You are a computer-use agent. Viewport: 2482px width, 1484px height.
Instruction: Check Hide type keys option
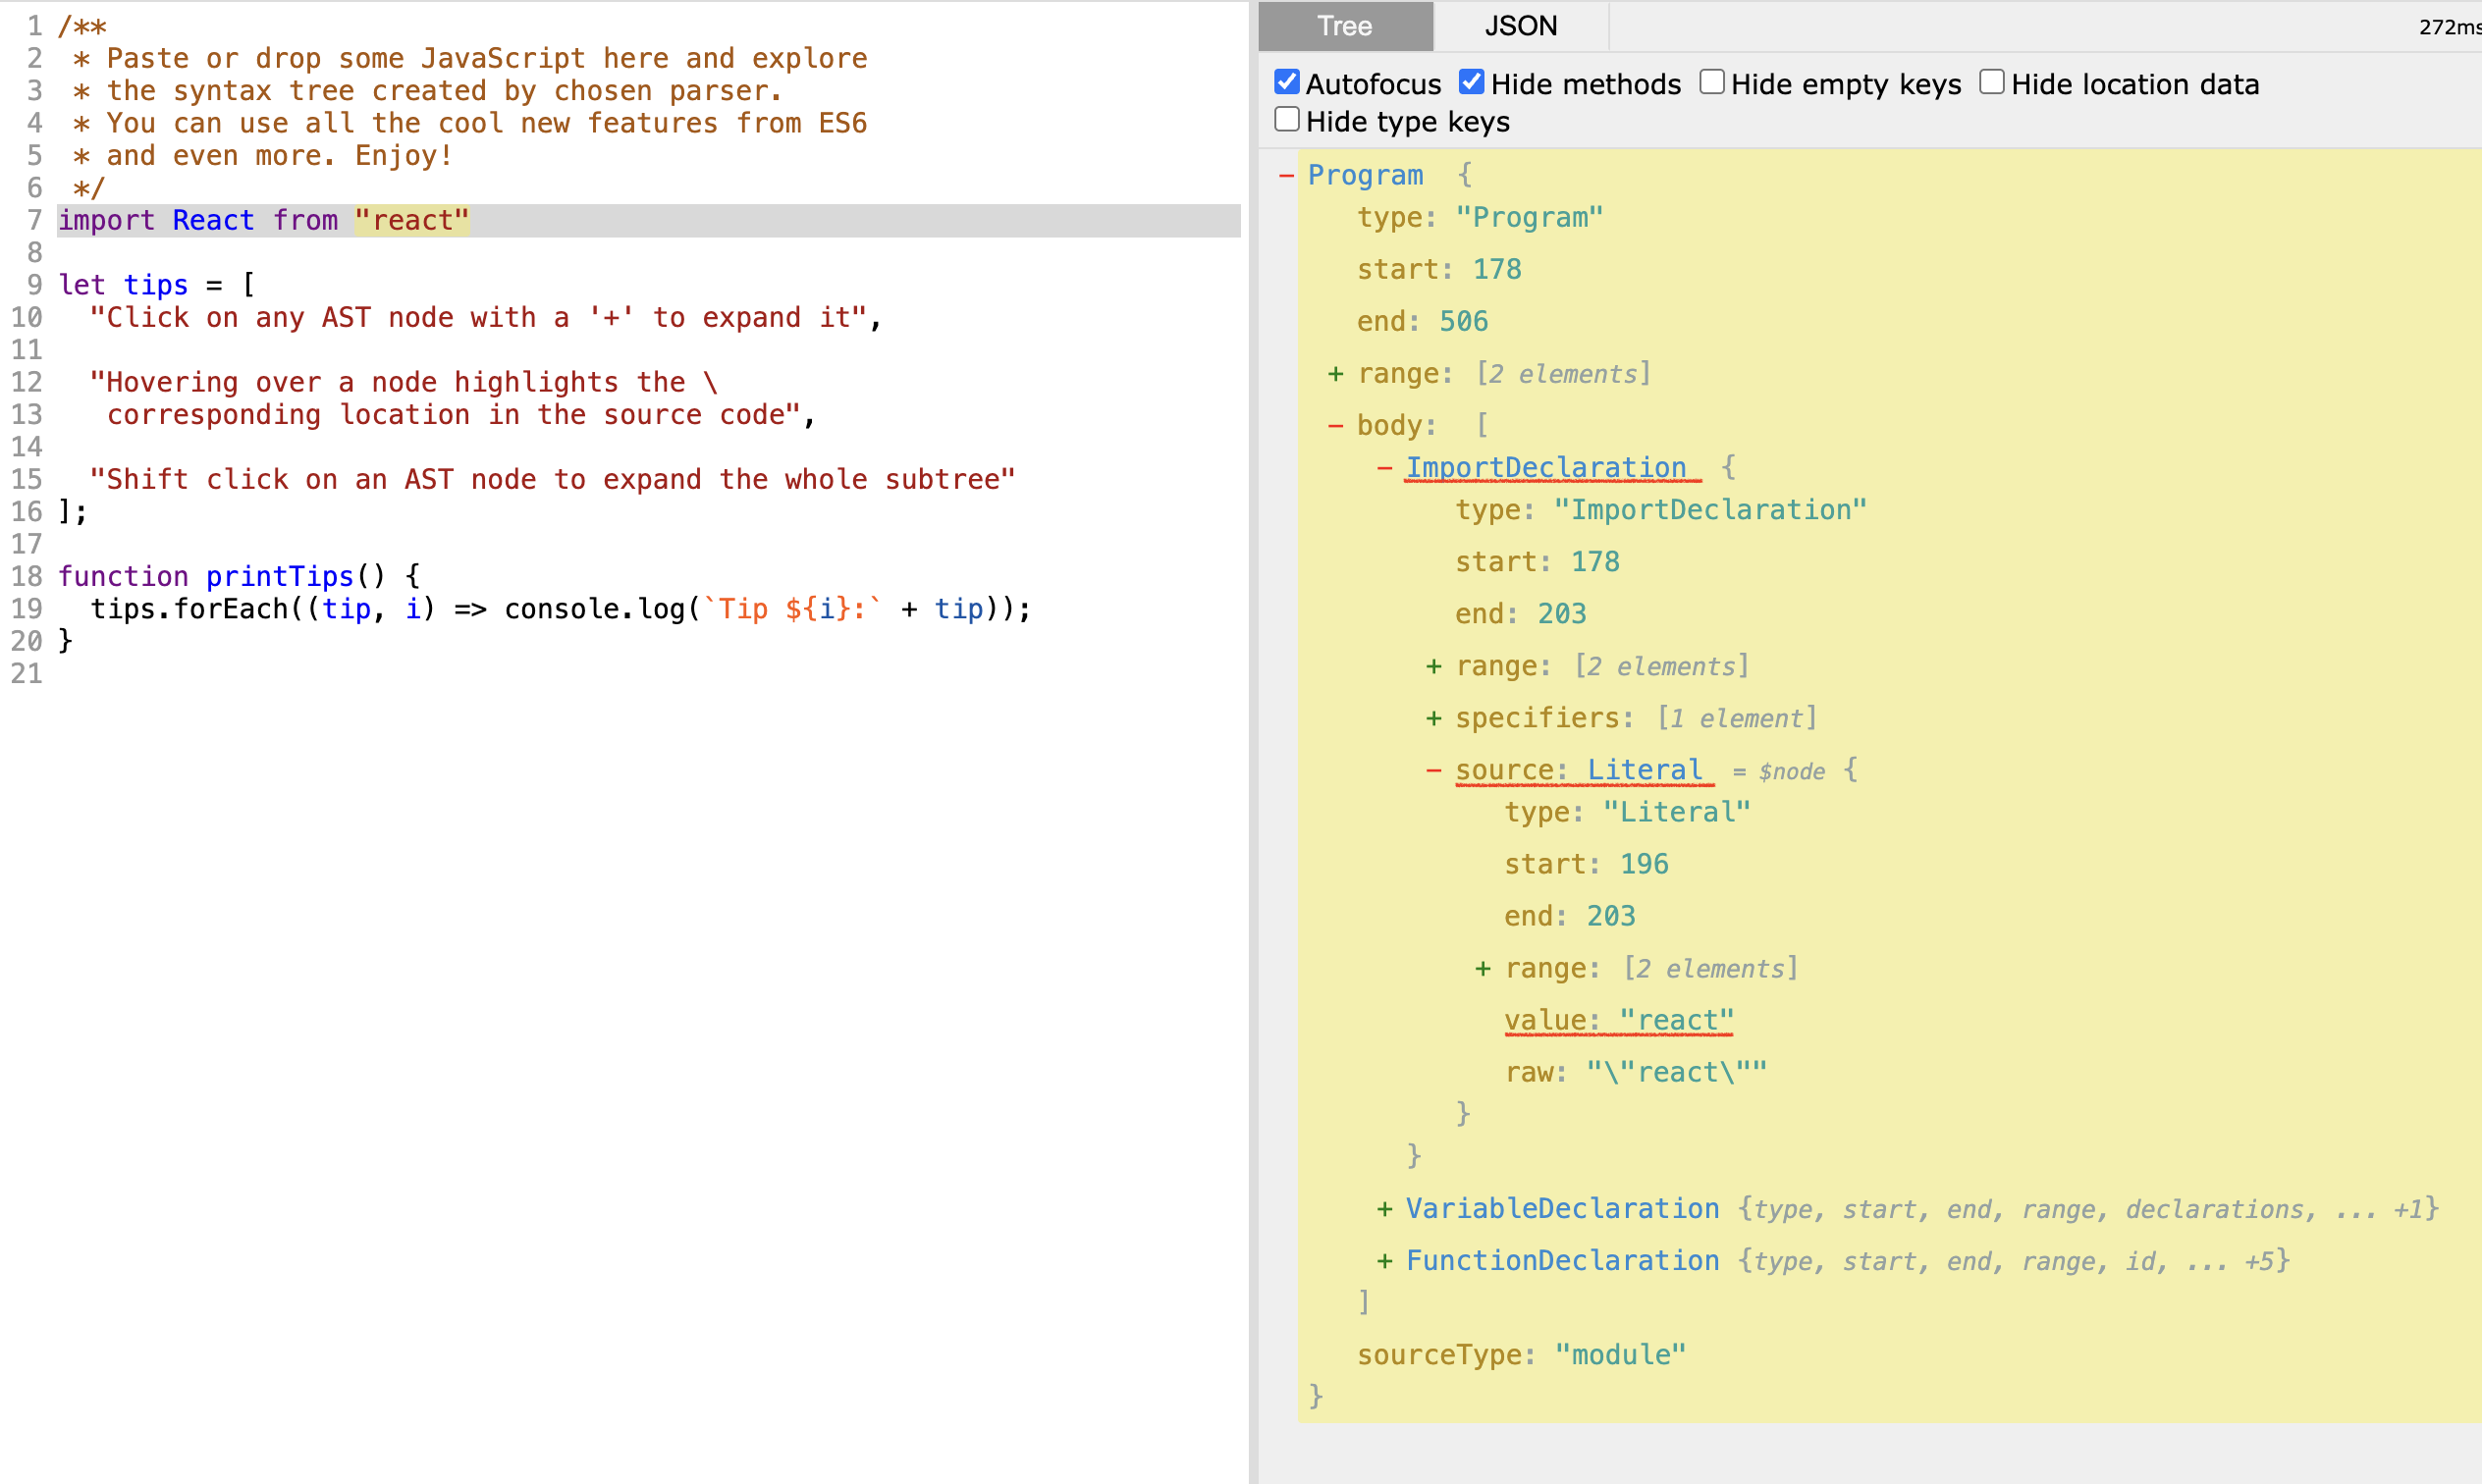point(1287,120)
